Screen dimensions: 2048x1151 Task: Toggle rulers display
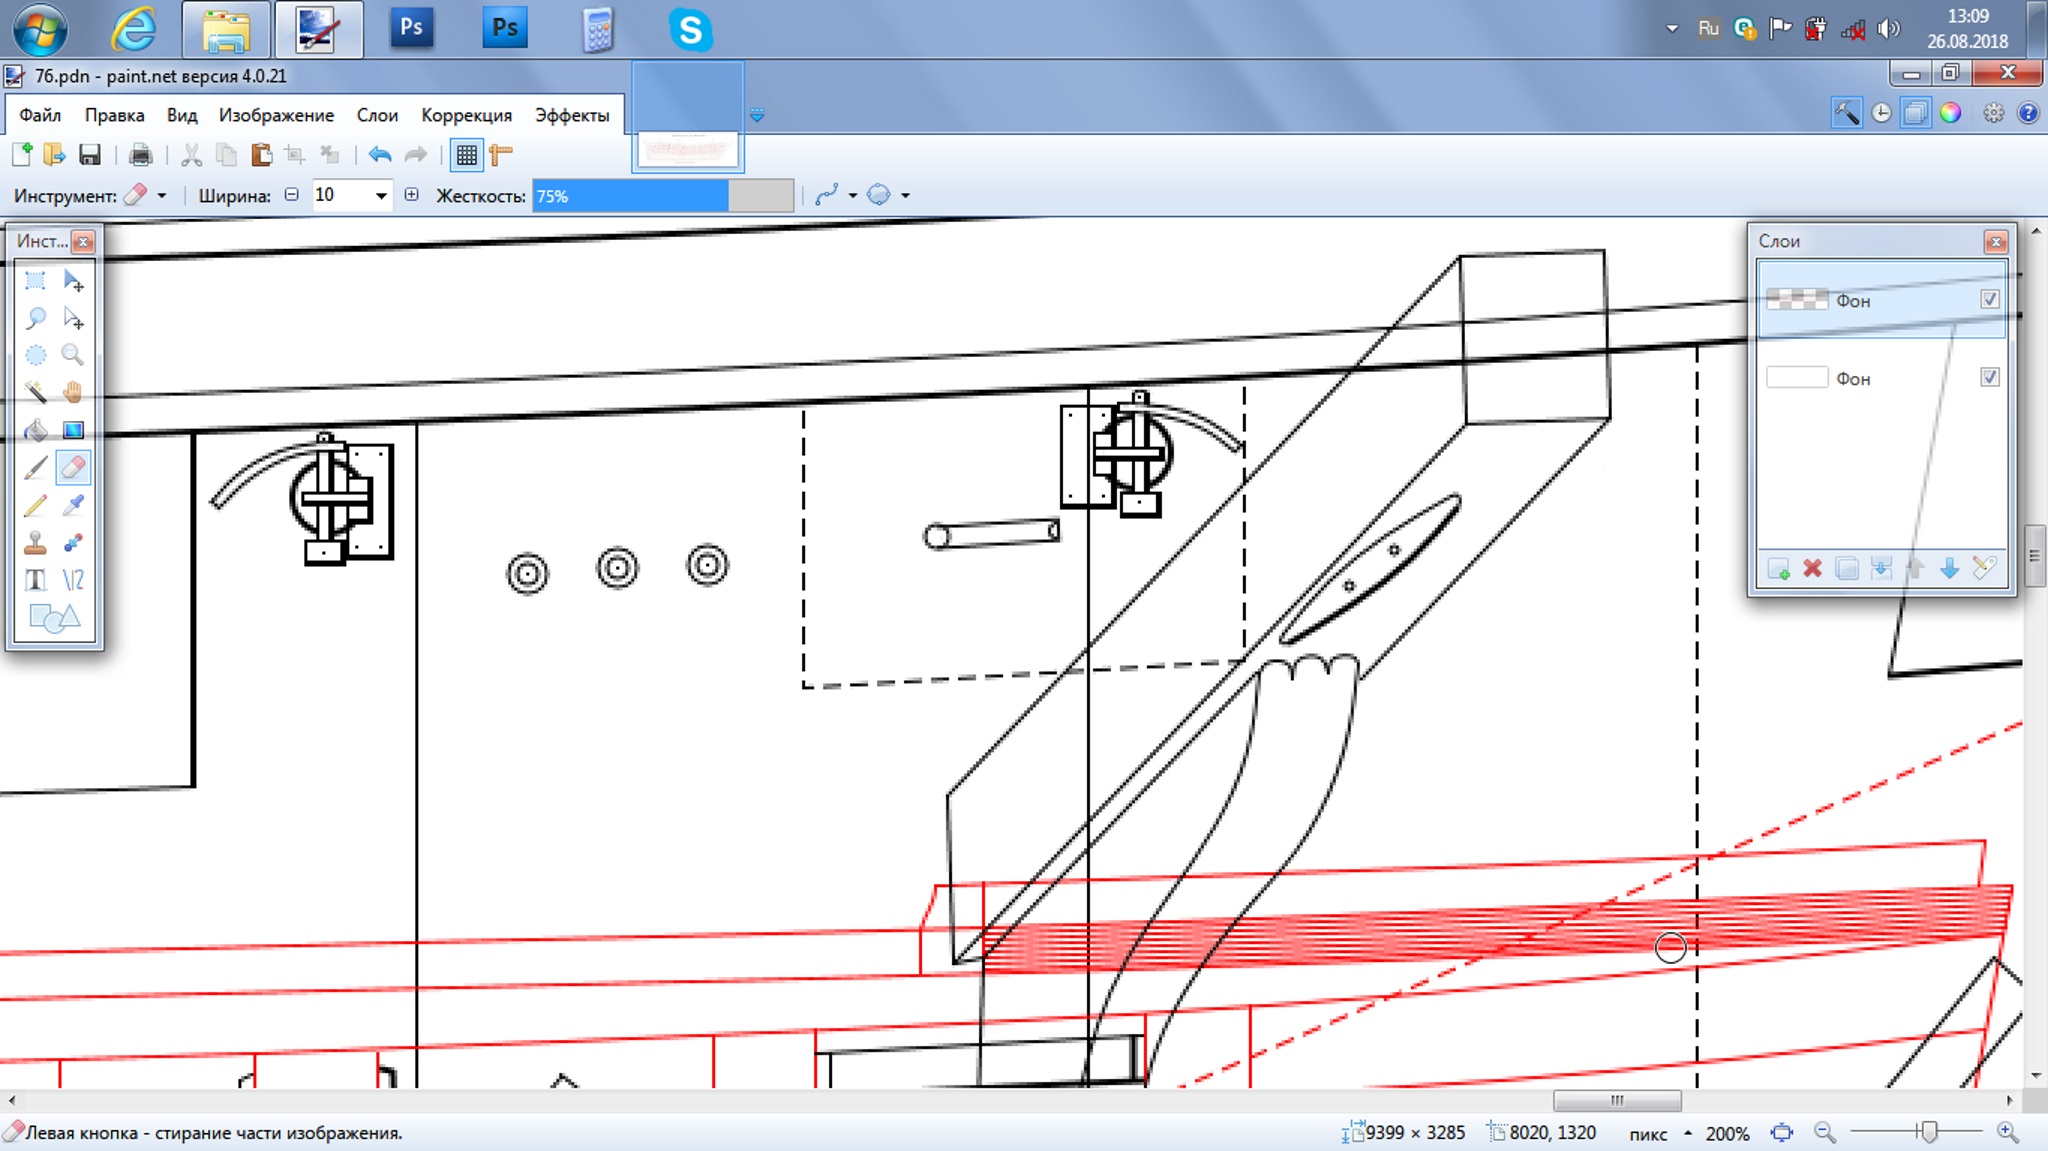click(501, 154)
